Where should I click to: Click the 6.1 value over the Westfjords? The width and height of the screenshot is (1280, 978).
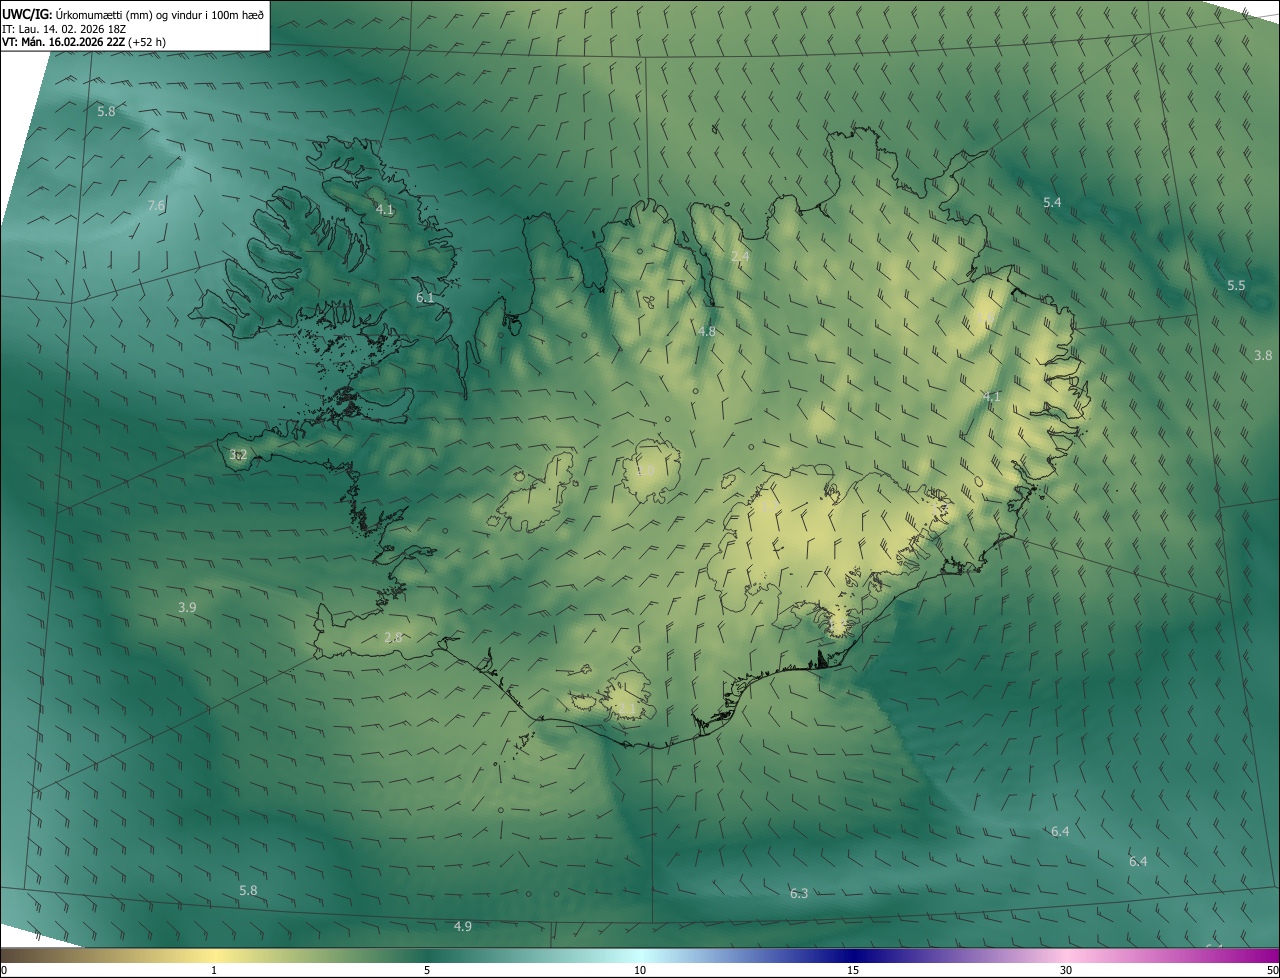click(425, 298)
